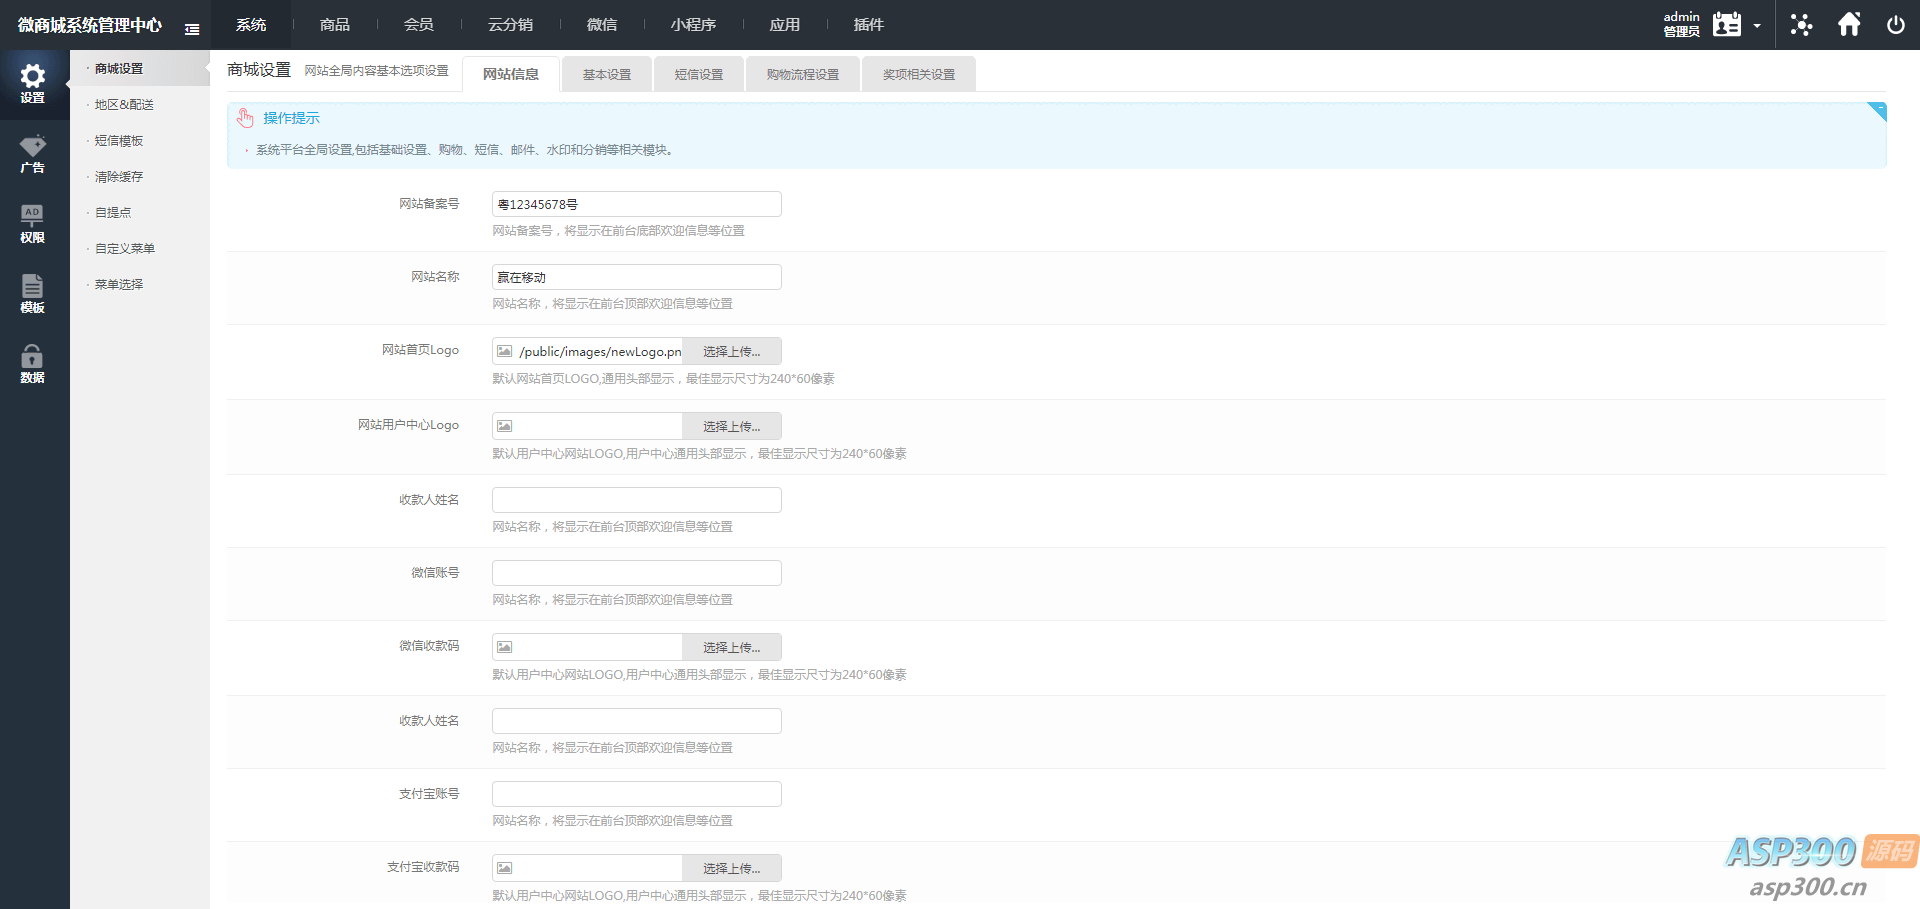Click image preview icon for 网站用户中心Logo

point(505,426)
